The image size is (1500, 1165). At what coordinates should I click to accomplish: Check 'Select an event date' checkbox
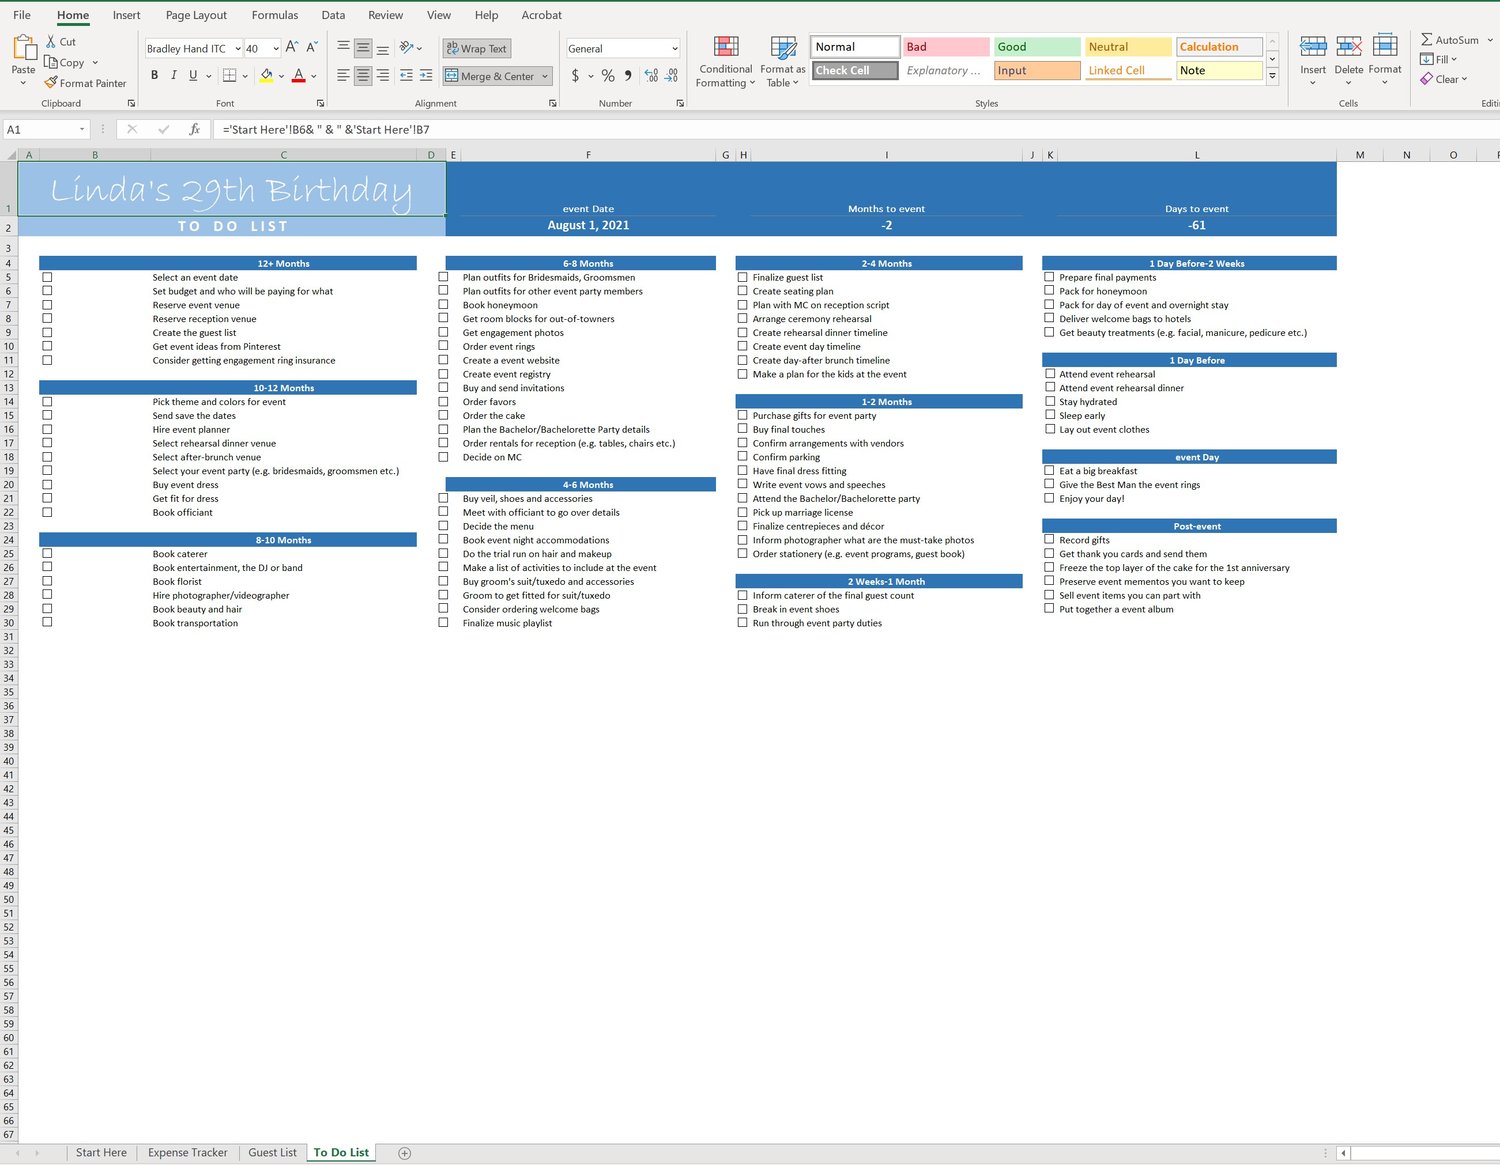47,278
